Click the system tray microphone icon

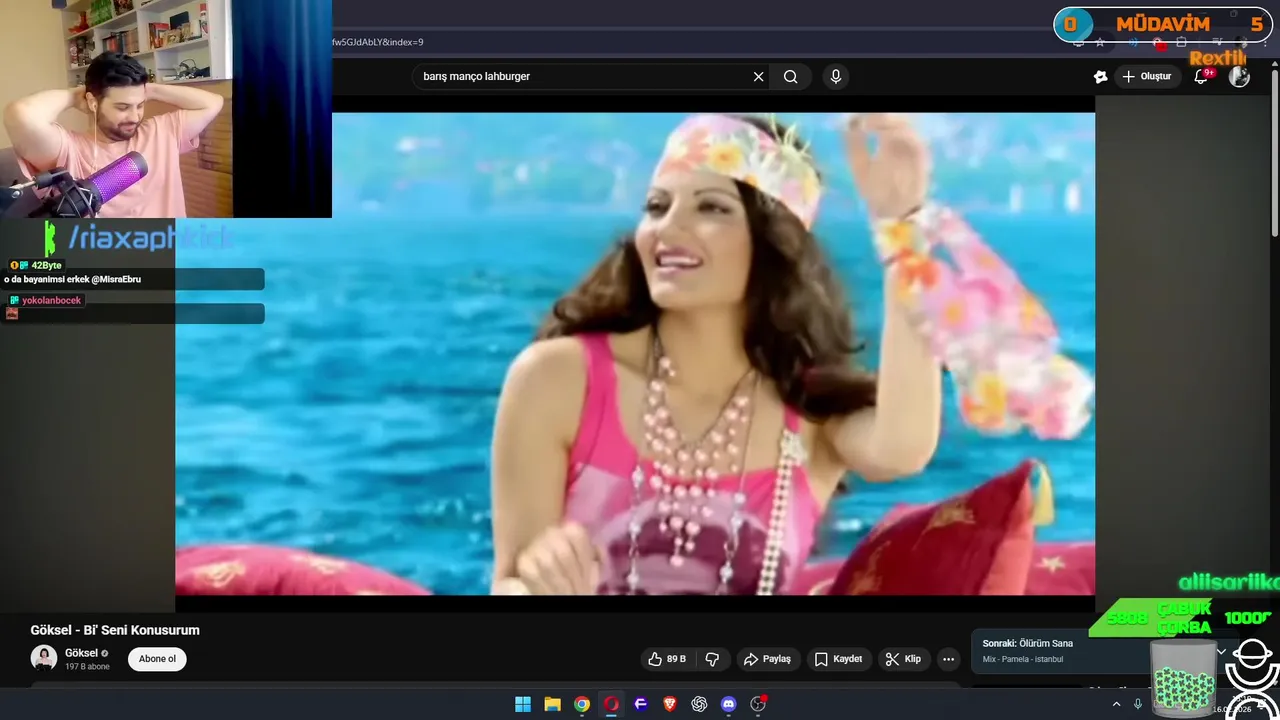[1137, 704]
